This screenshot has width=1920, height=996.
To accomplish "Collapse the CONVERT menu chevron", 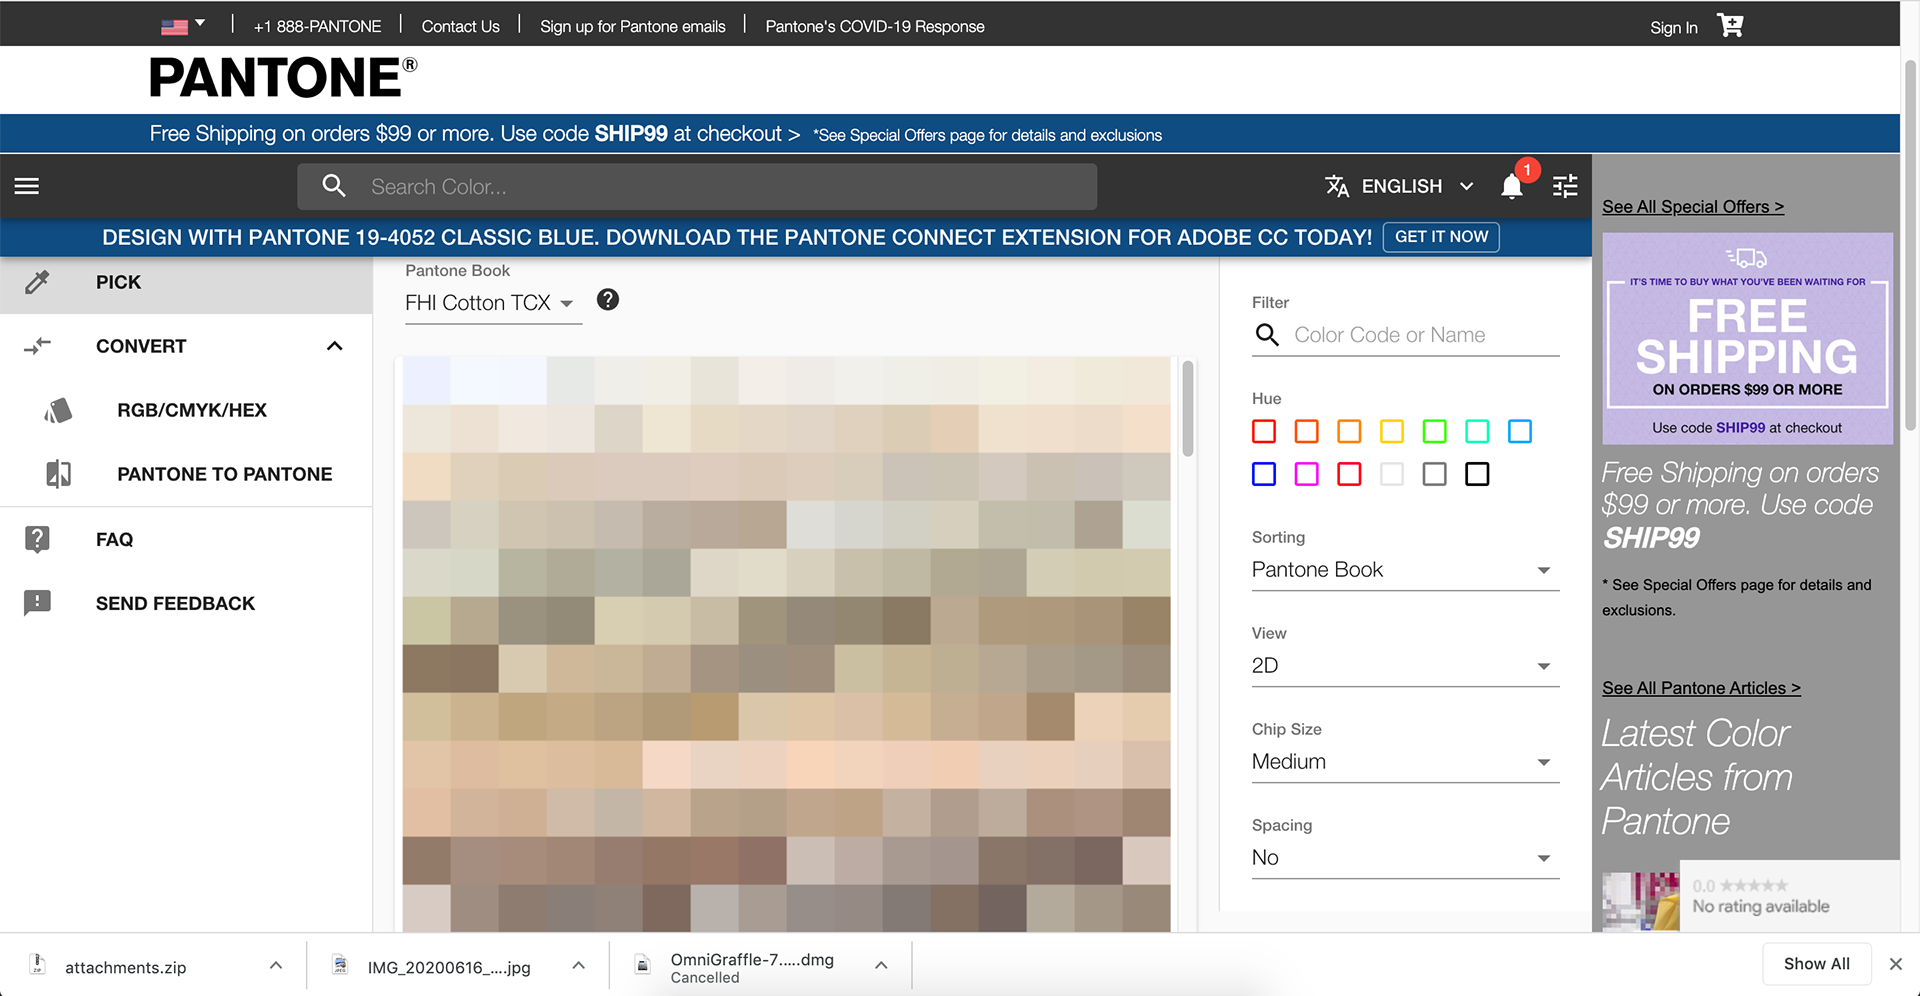I will coord(335,346).
